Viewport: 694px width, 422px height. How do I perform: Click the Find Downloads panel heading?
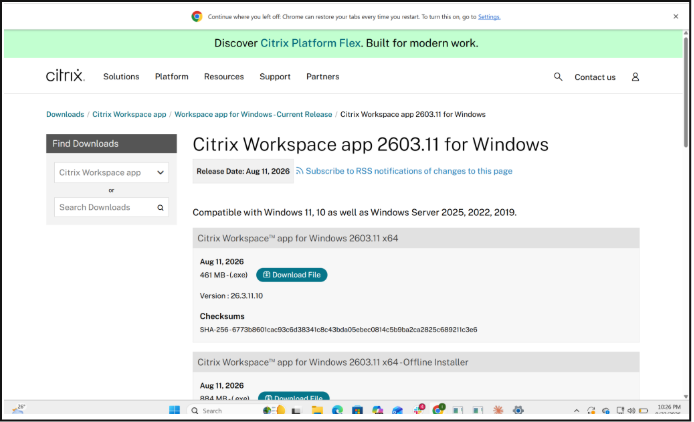(x=111, y=143)
